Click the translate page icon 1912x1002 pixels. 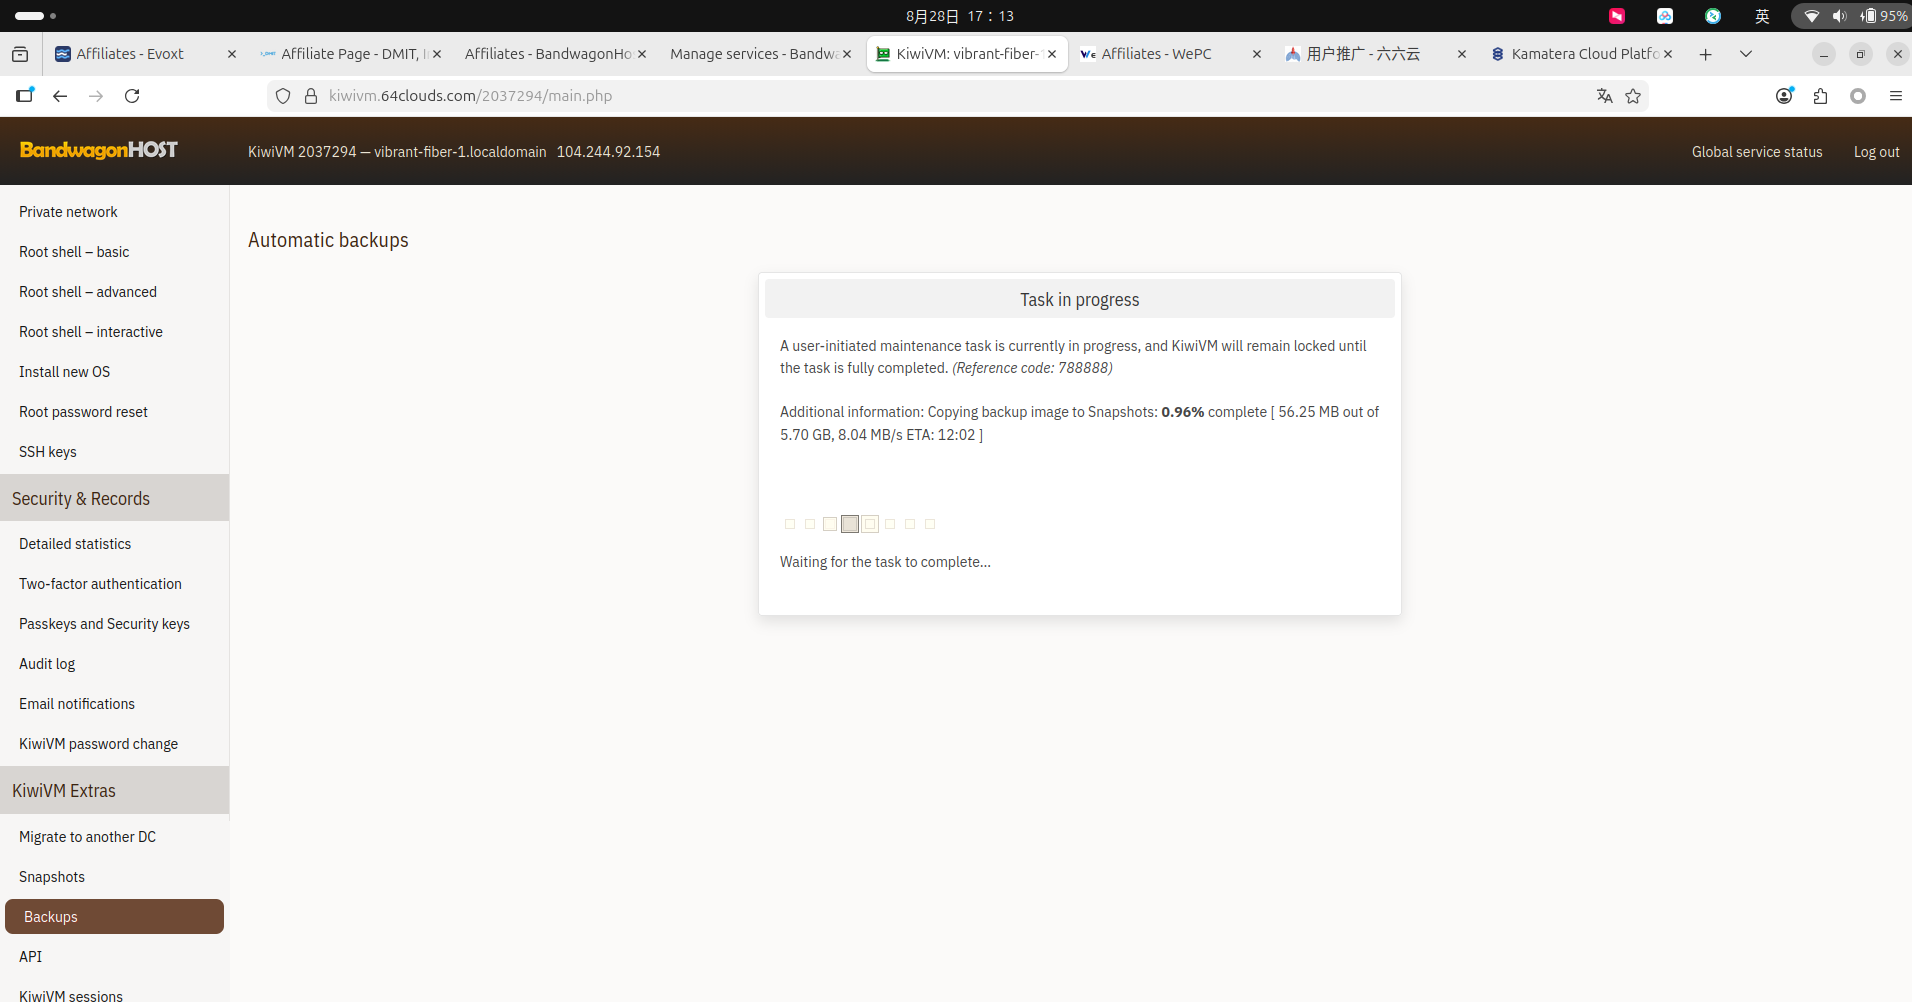[x=1605, y=96]
